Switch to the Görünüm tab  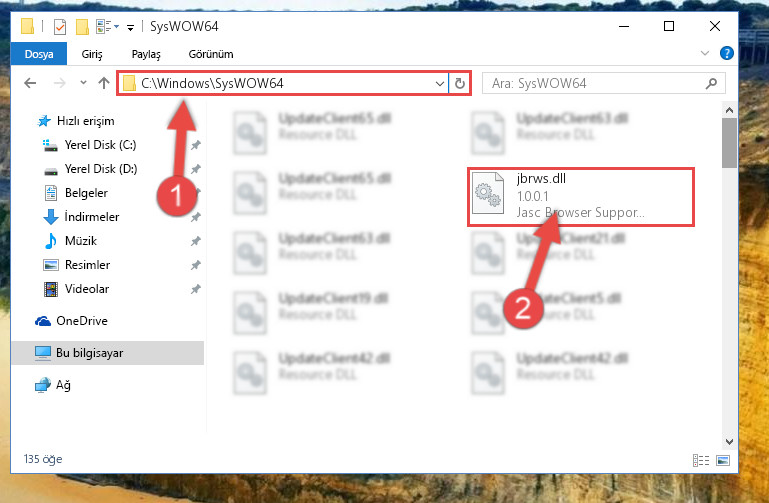click(x=211, y=54)
